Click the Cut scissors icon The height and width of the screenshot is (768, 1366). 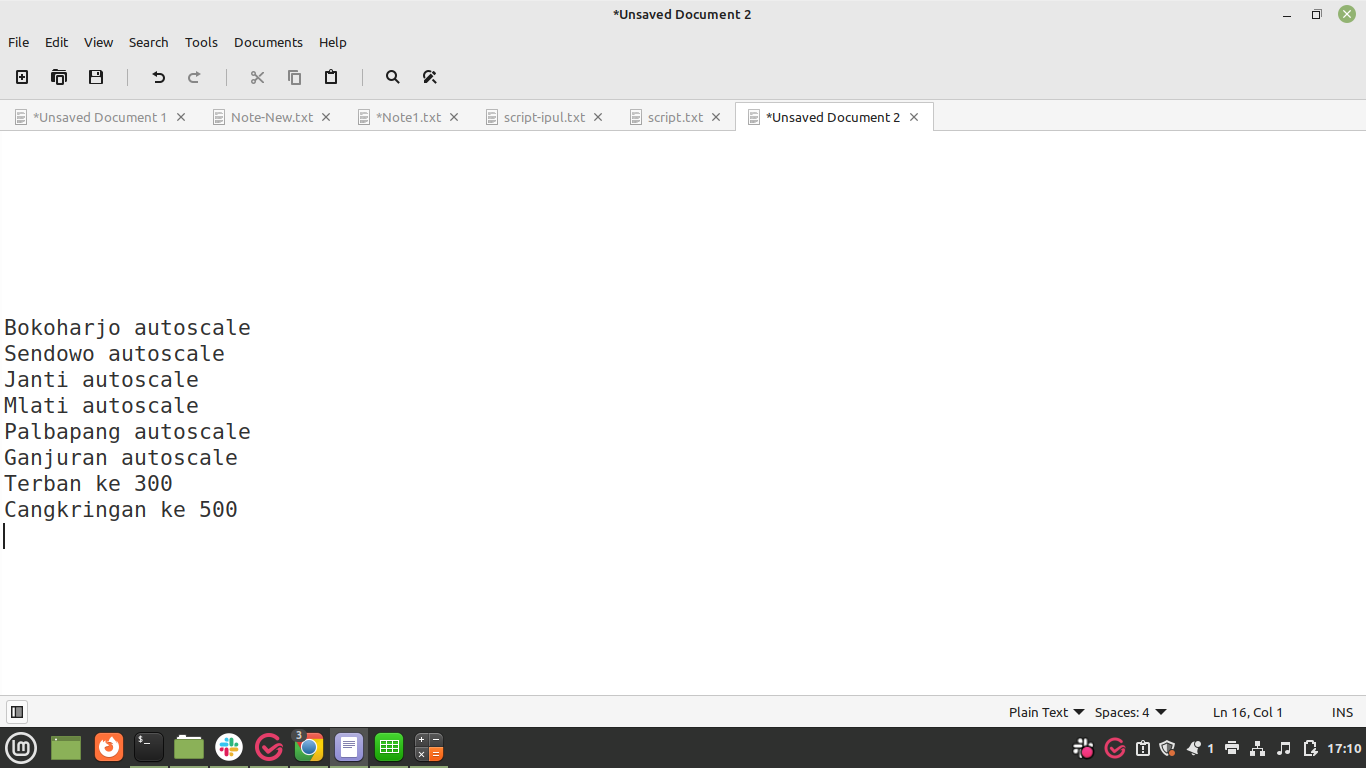coord(257,77)
